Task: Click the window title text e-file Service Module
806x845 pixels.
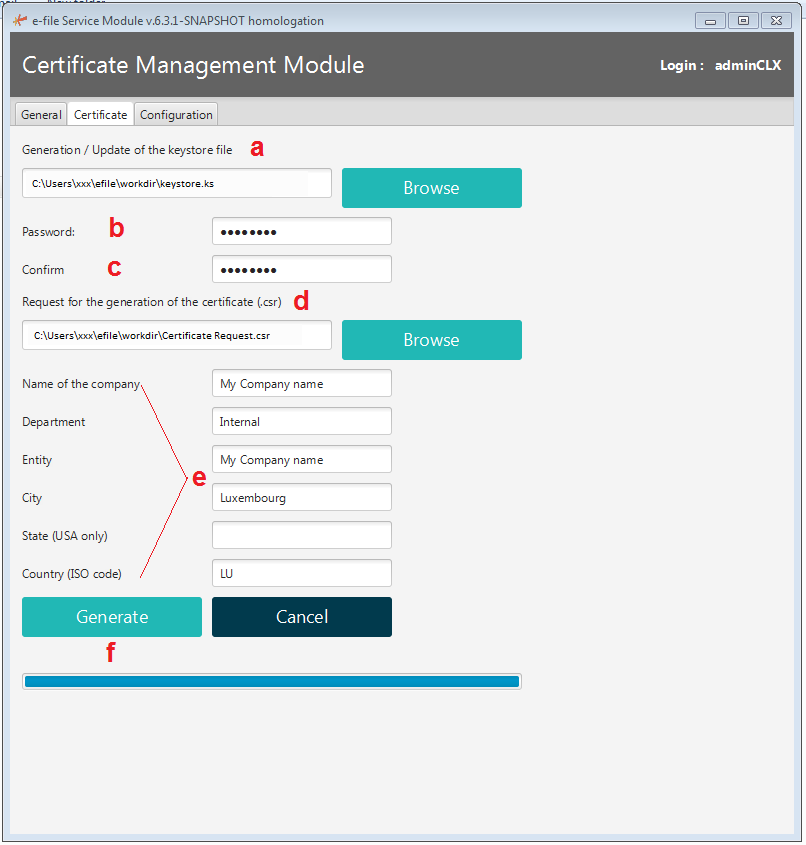Action: click(x=178, y=20)
